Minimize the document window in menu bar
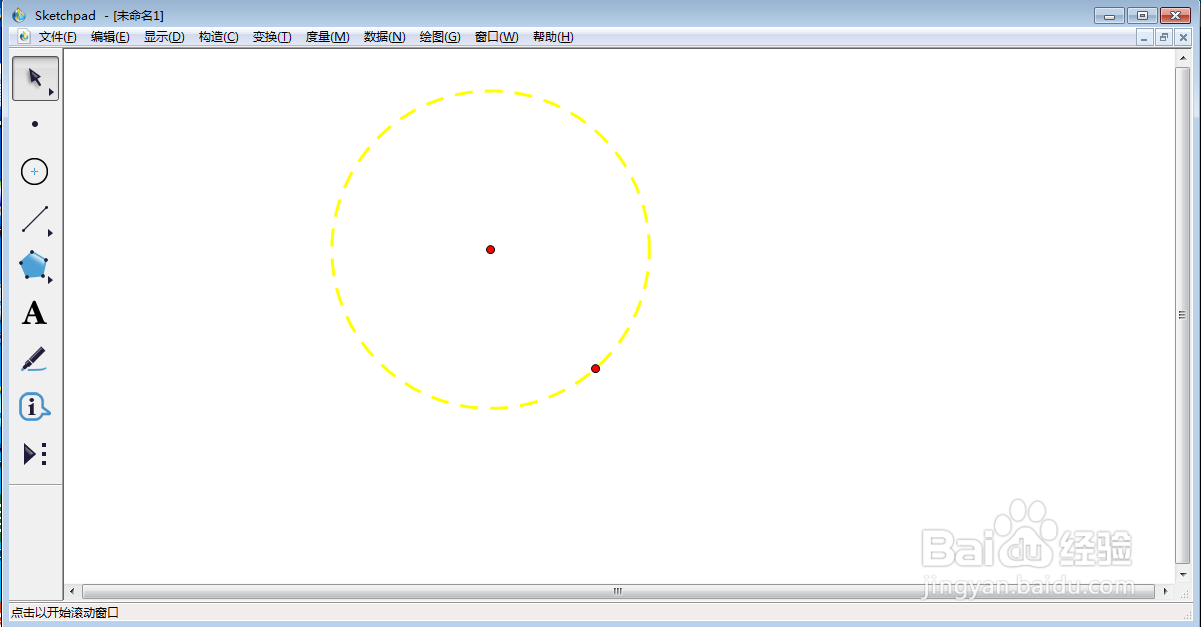Viewport: 1201px width, 627px height. pos(1146,37)
